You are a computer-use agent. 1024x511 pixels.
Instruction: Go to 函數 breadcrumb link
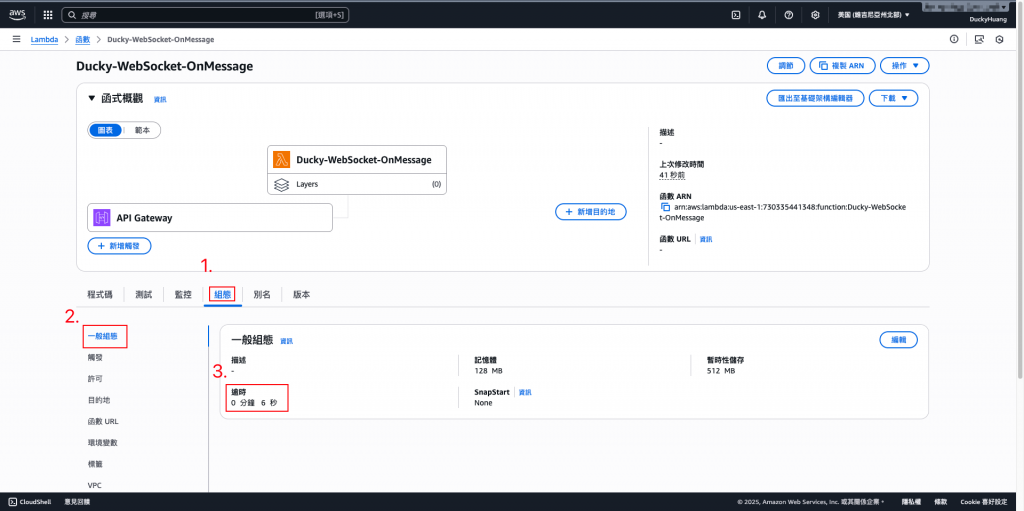point(82,39)
